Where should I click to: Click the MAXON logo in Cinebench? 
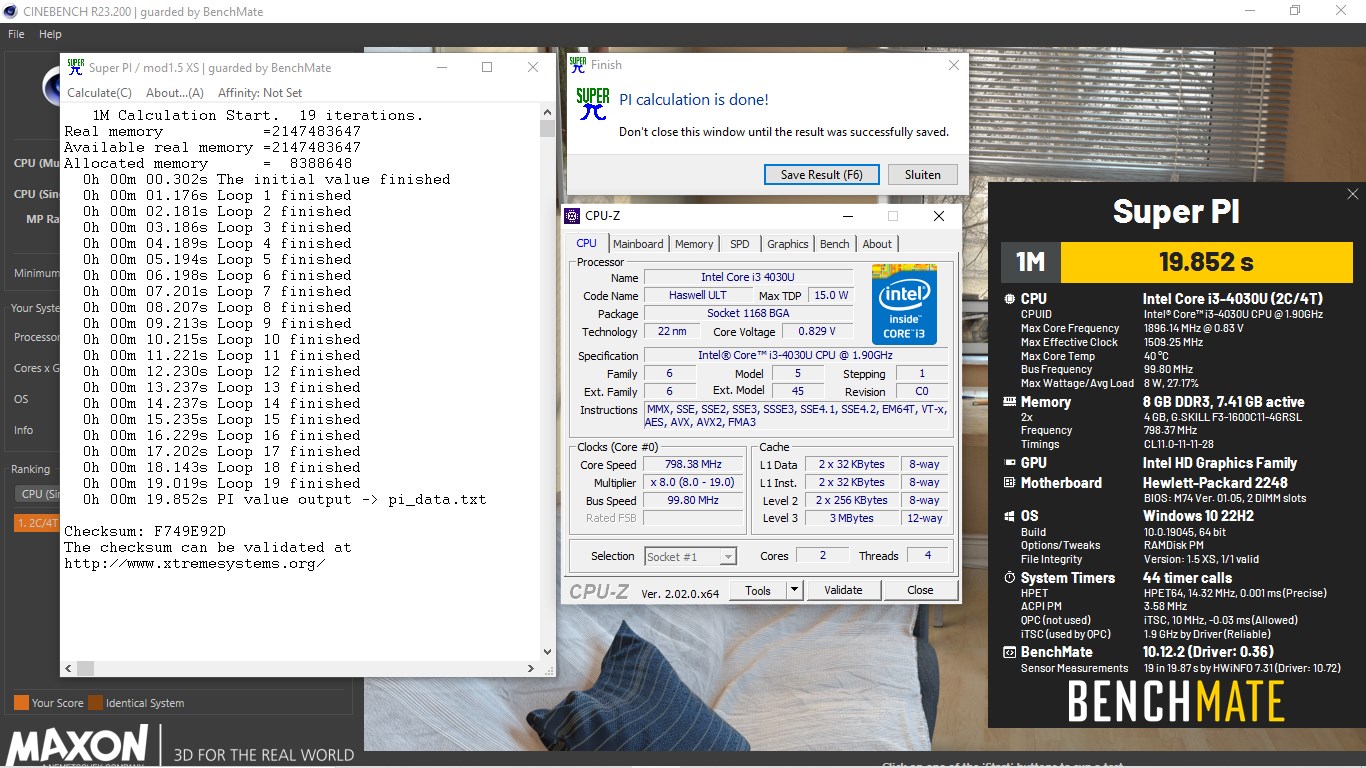tap(78, 744)
